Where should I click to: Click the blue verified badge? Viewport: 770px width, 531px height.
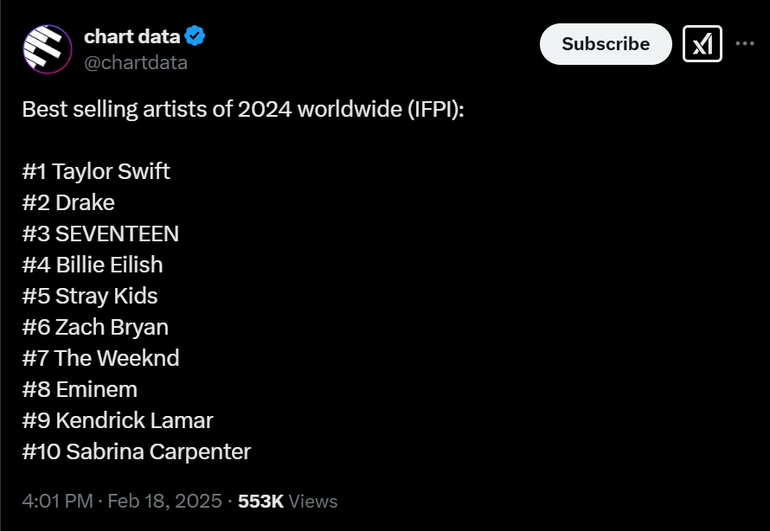coord(196,37)
